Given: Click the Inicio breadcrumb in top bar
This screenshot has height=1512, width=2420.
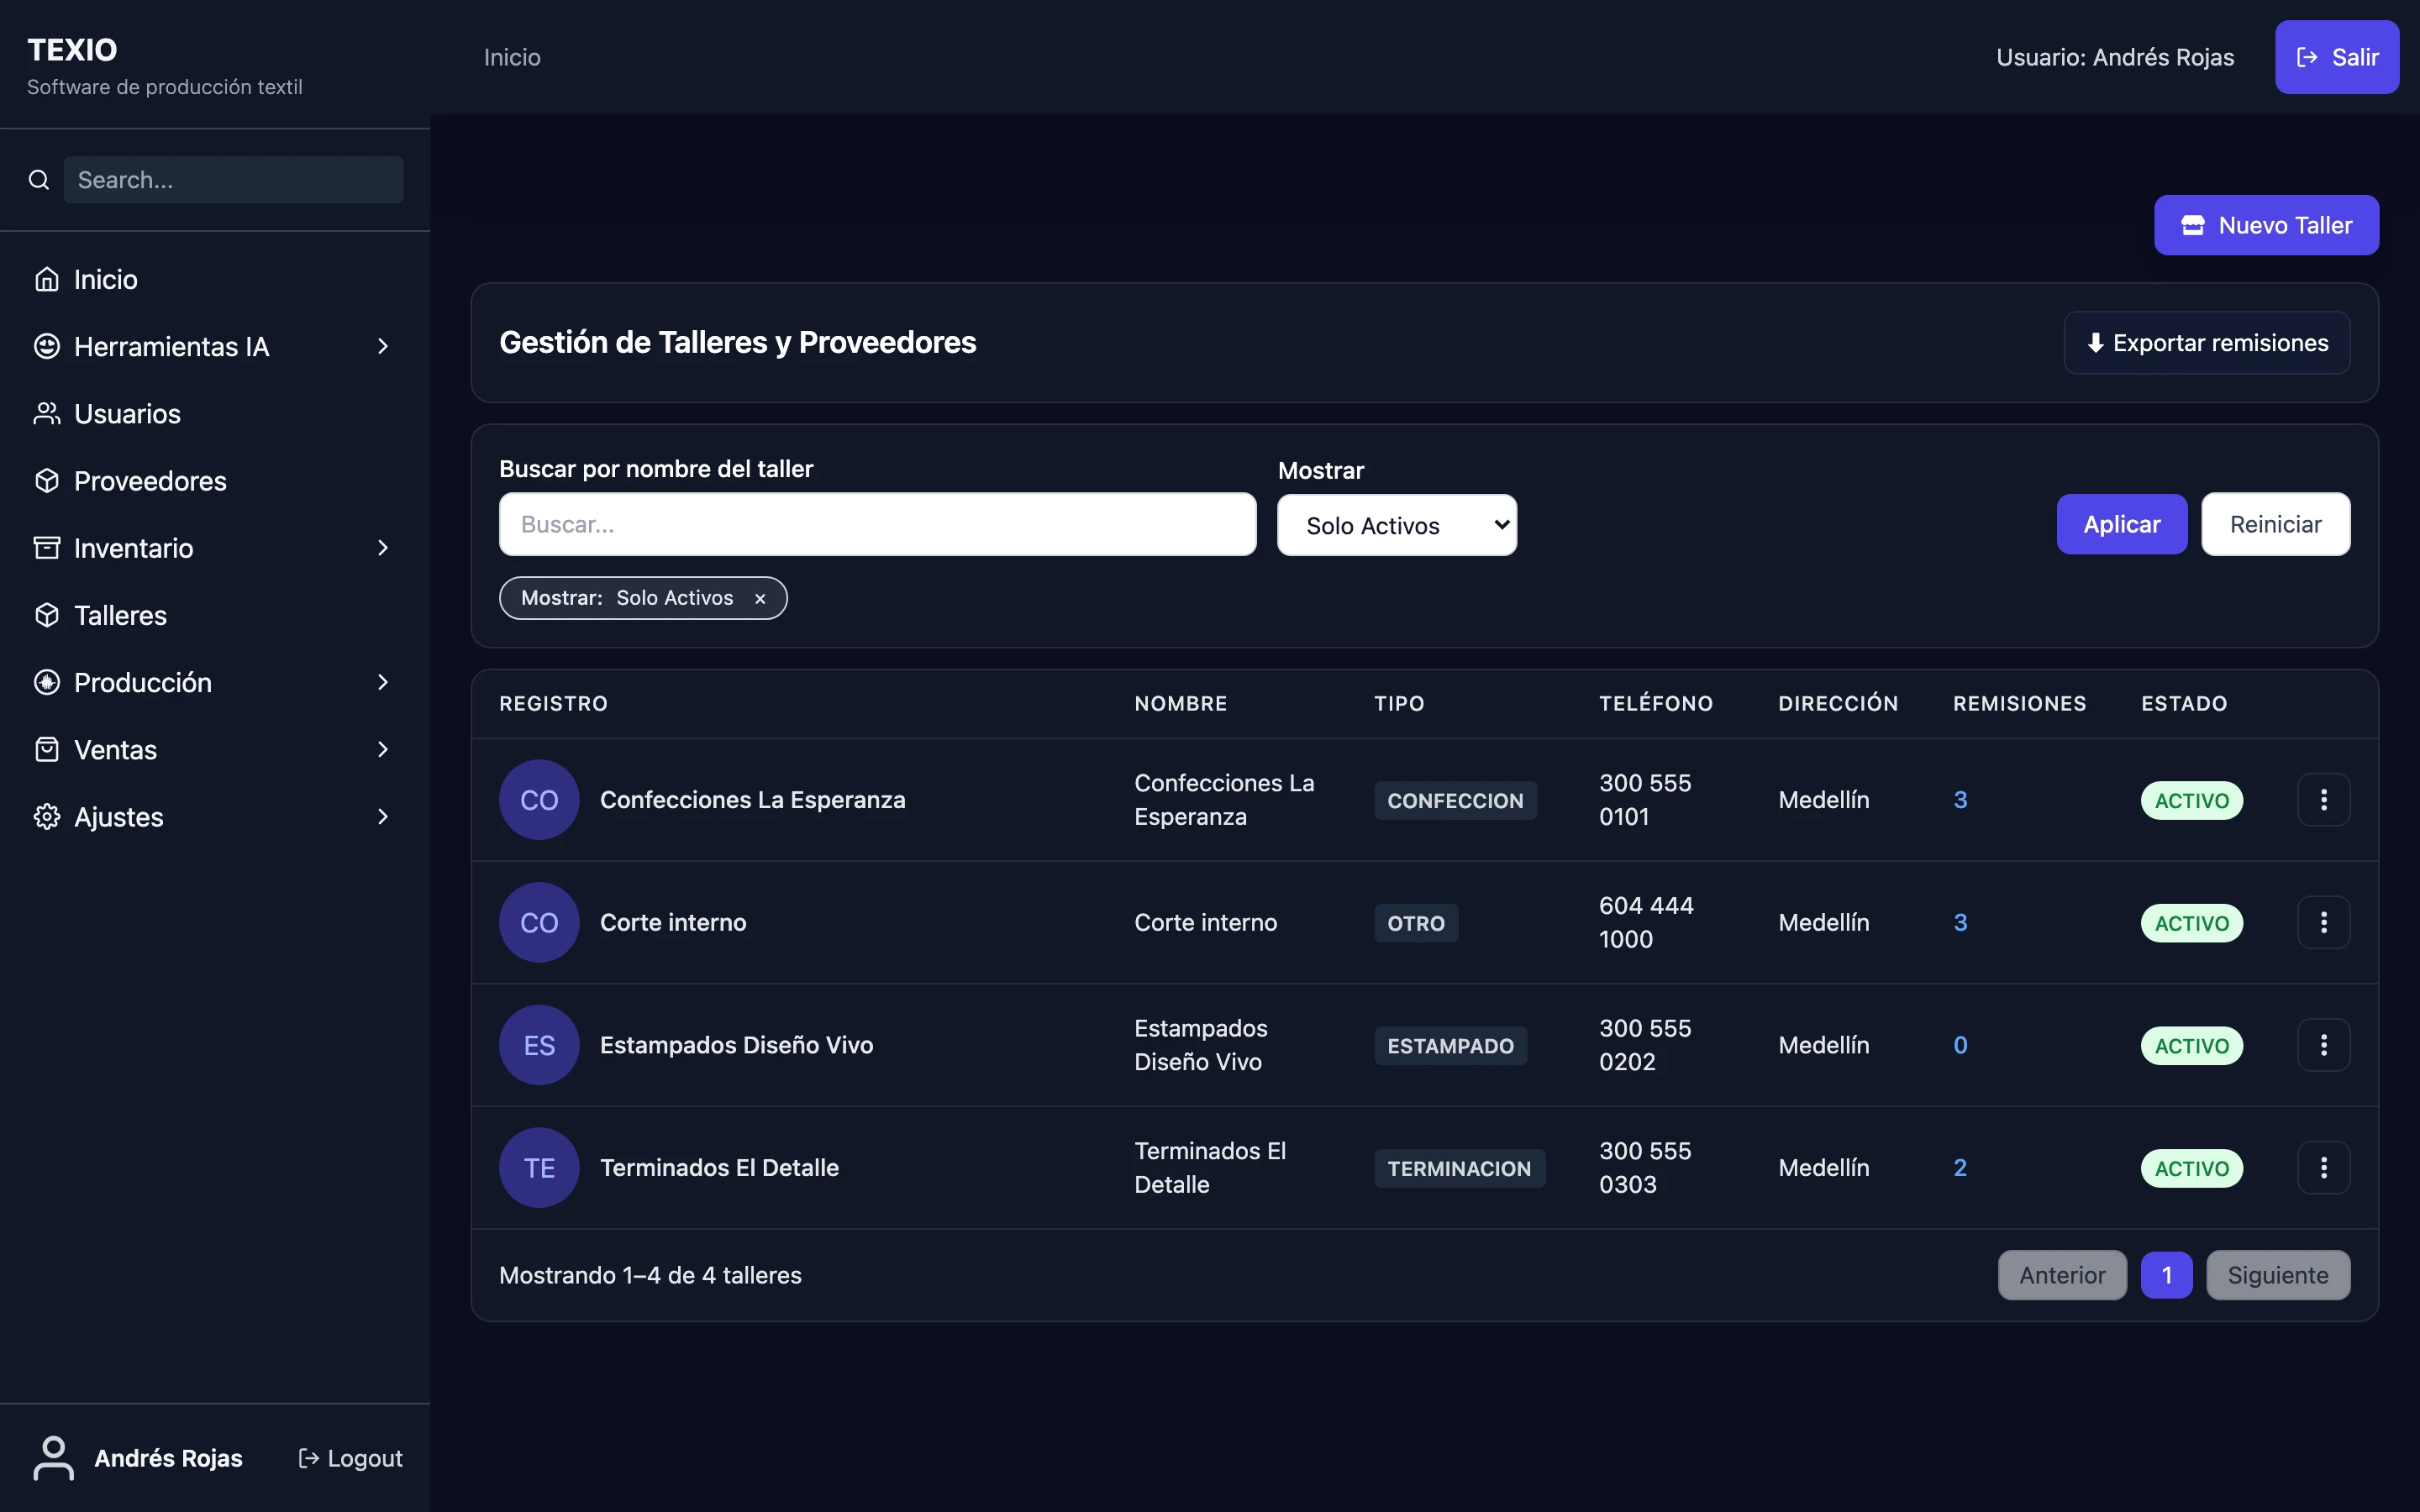Looking at the screenshot, I should point(512,57).
